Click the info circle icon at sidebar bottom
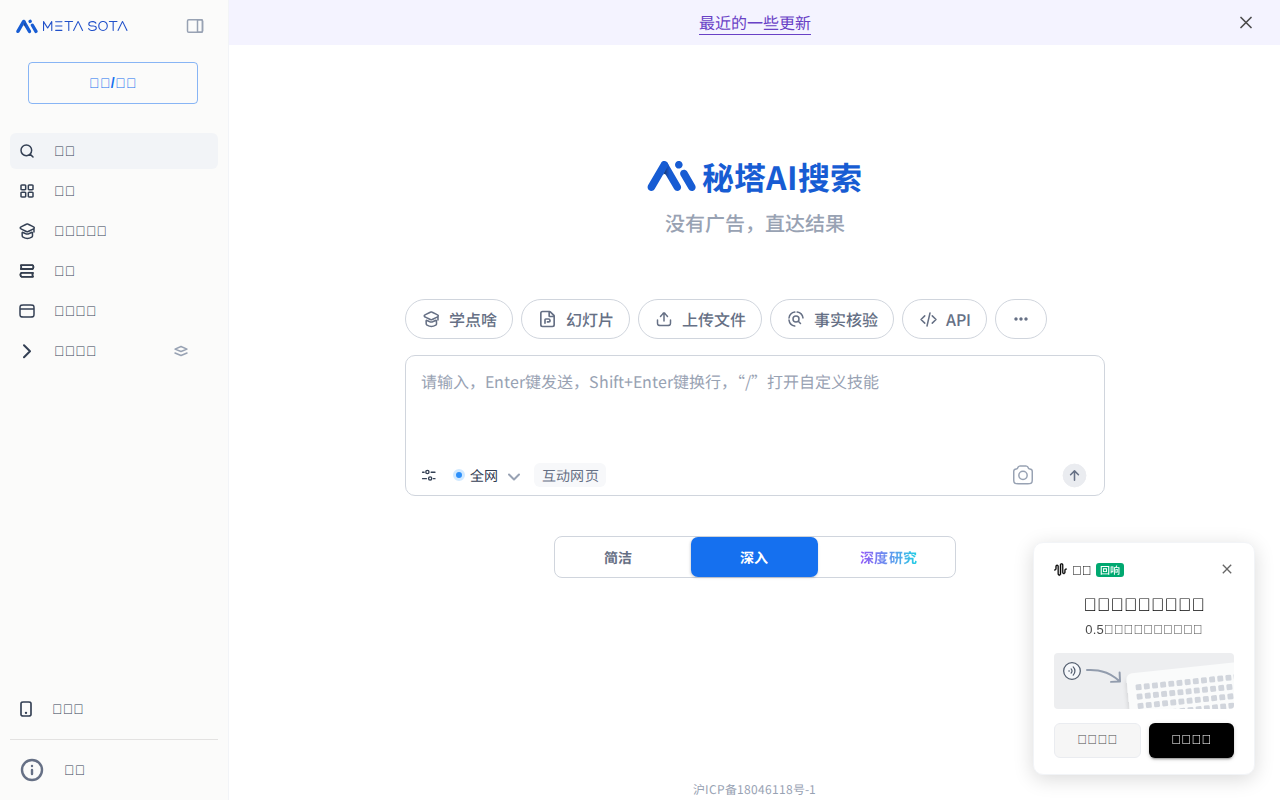Image resolution: width=1280 pixels, height=800 pixels. 32,770
